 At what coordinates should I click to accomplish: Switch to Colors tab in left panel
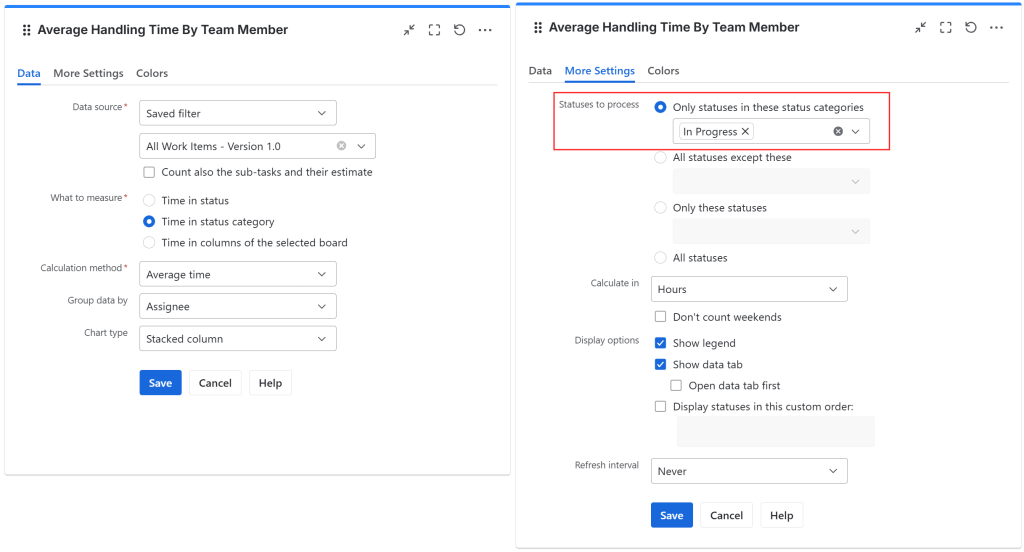(152, 73)
